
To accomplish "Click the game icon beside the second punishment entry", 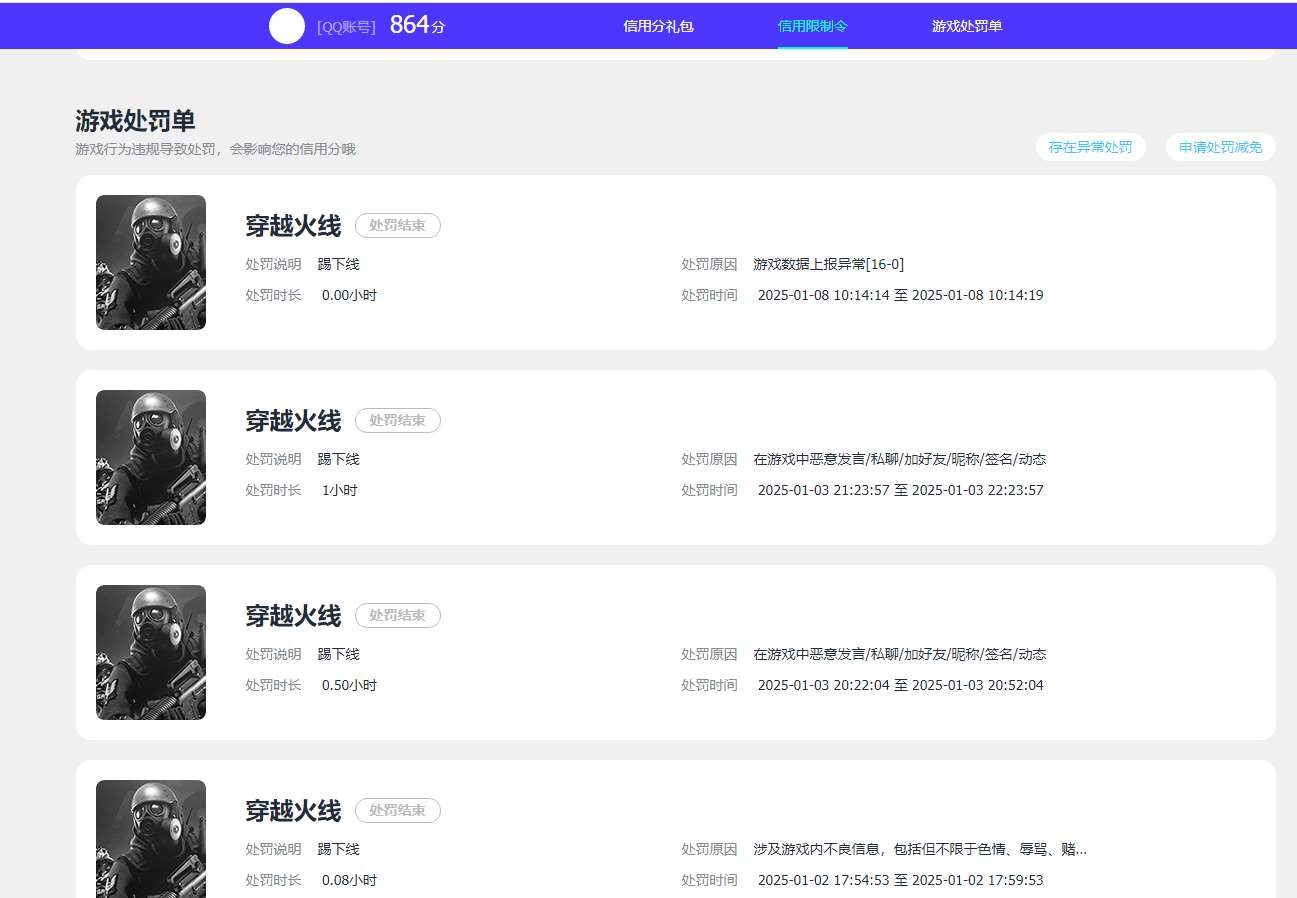I will (150, 457).
